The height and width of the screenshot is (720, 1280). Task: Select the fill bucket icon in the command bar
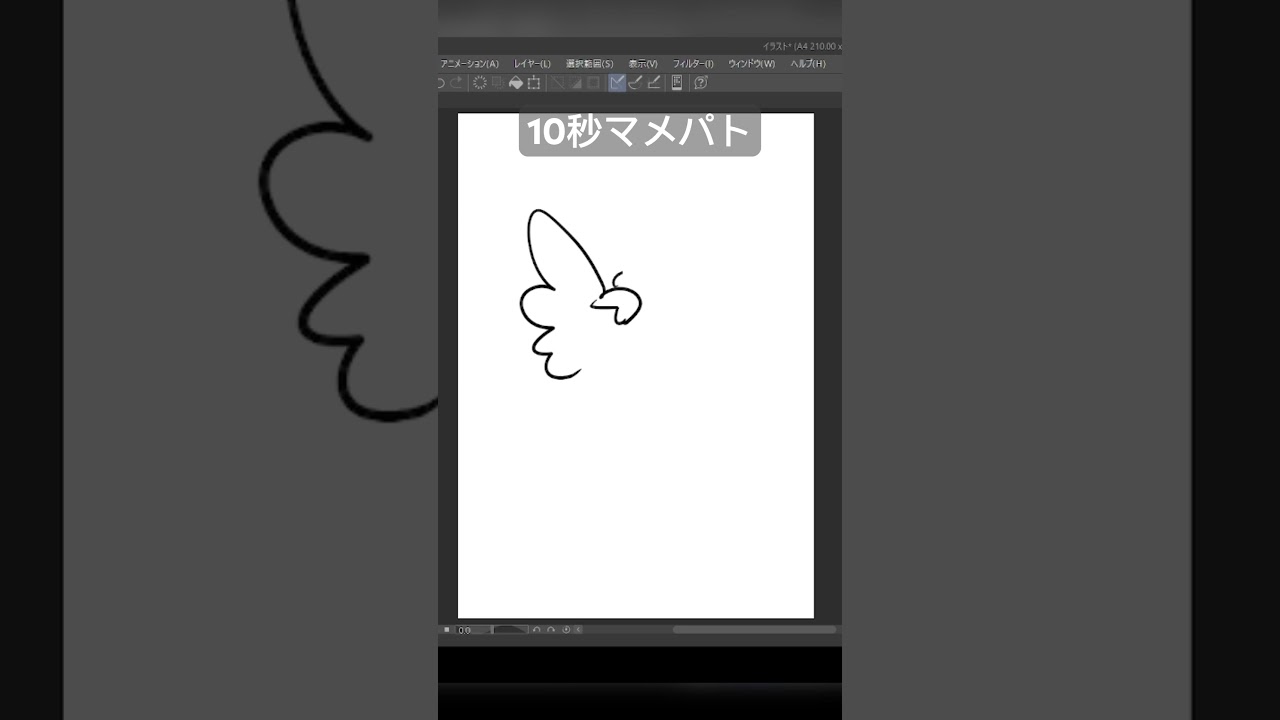(516, 83)
